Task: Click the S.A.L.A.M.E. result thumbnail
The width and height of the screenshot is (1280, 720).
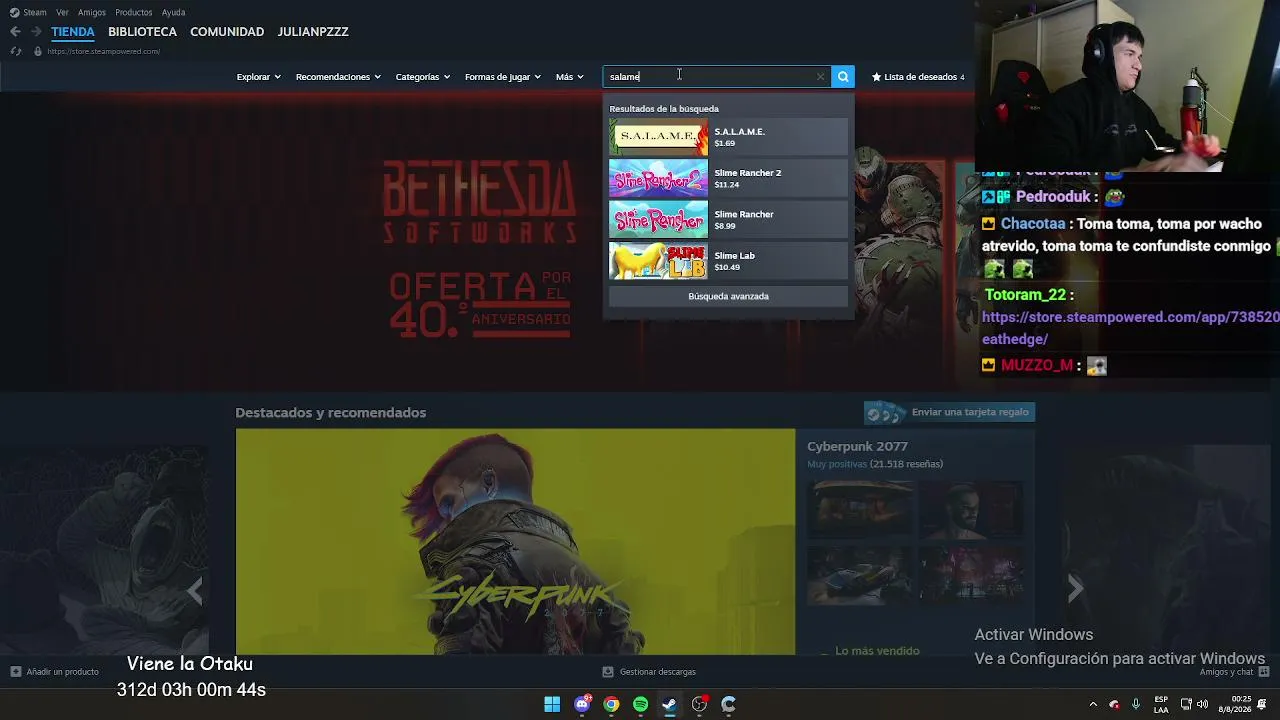Action: [x=658, y=137]
